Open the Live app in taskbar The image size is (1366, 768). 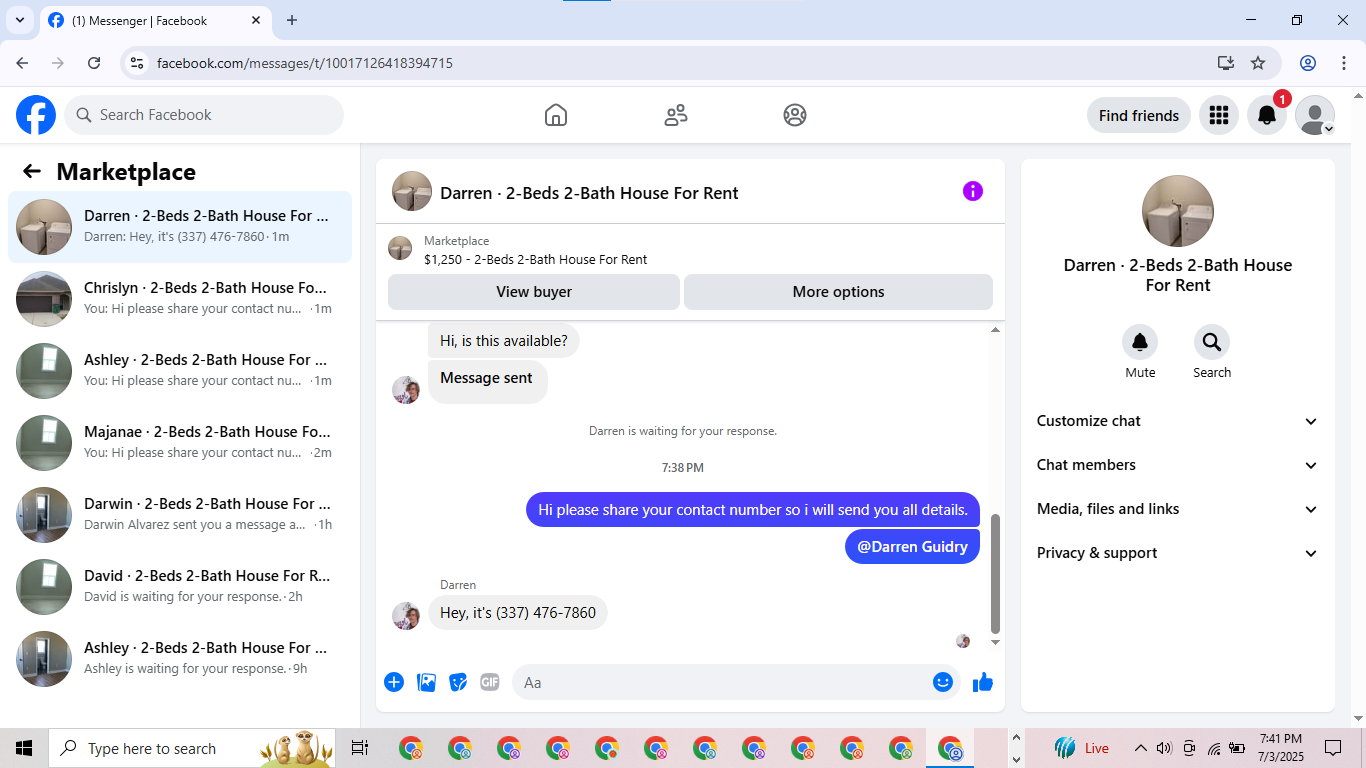(1082, 748)
